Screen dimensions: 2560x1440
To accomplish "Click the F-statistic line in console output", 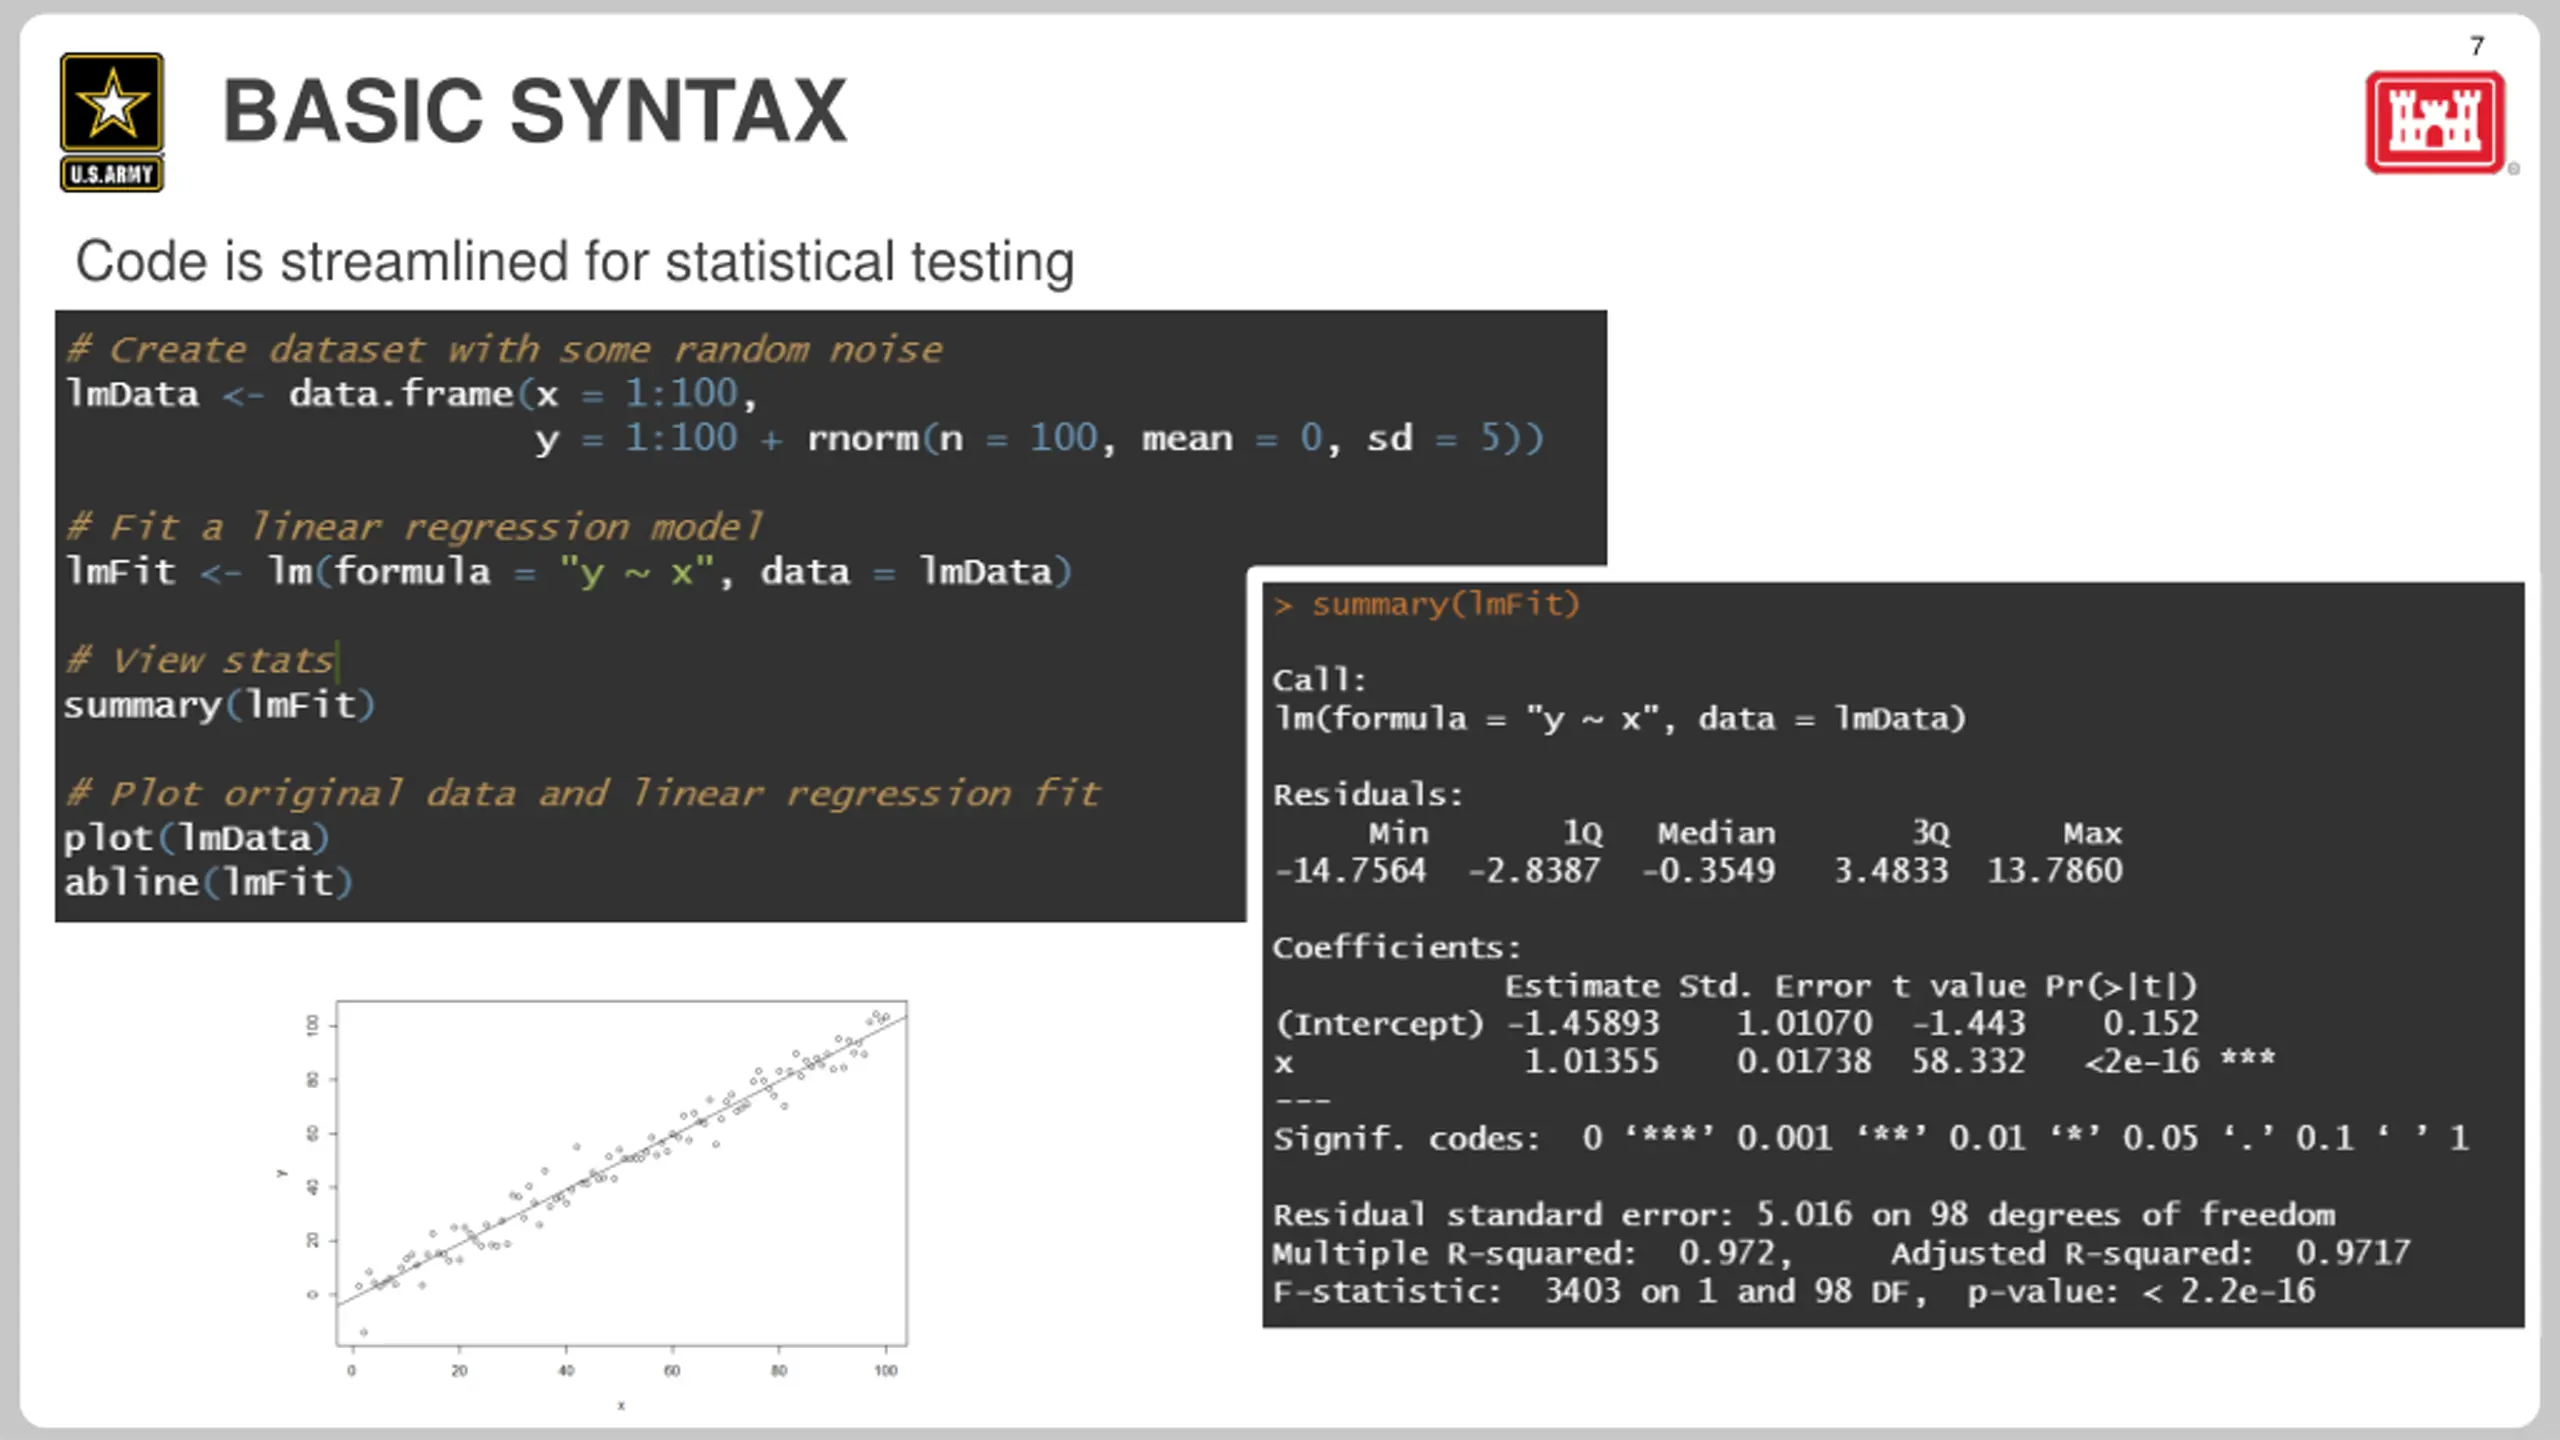I will click(x=1794, y=1291).
